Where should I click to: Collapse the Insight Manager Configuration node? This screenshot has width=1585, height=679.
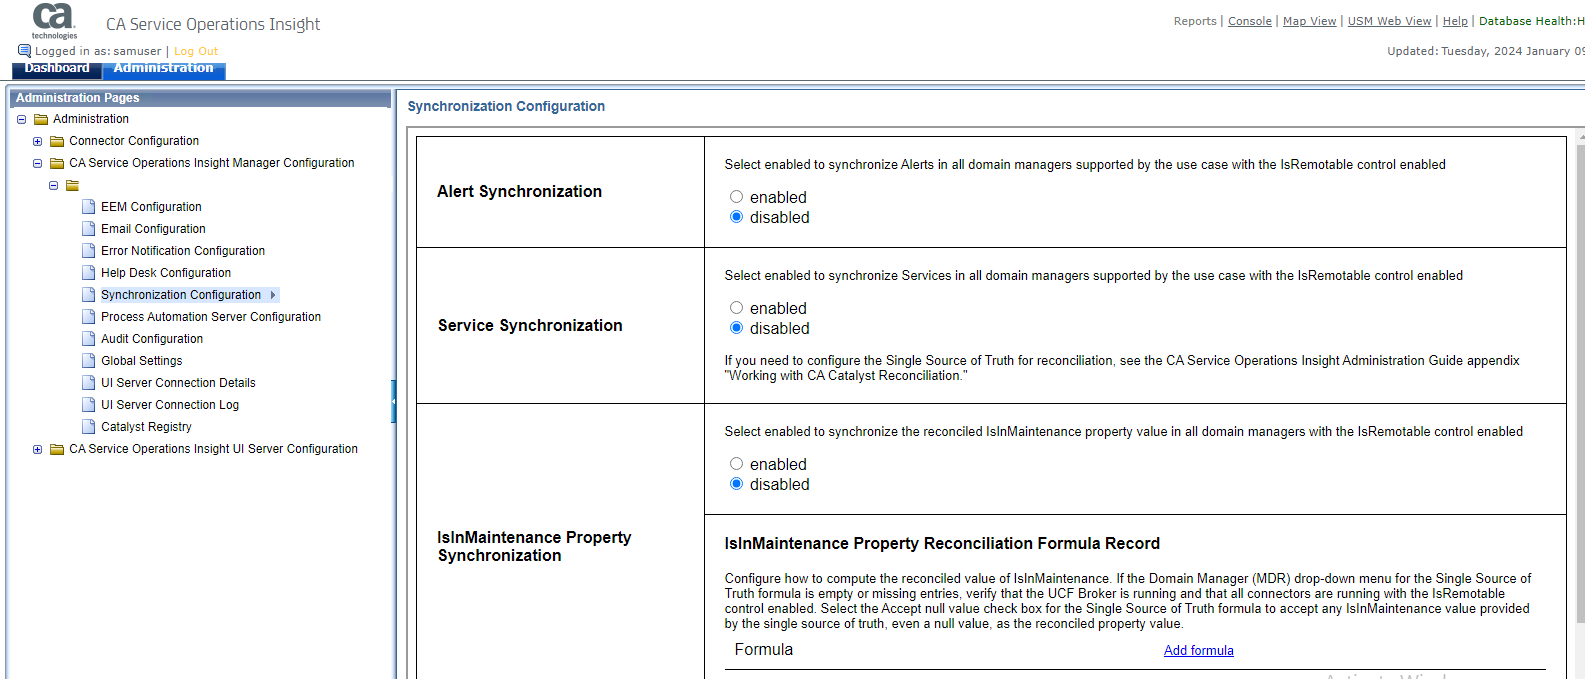(x=37, y=163)
